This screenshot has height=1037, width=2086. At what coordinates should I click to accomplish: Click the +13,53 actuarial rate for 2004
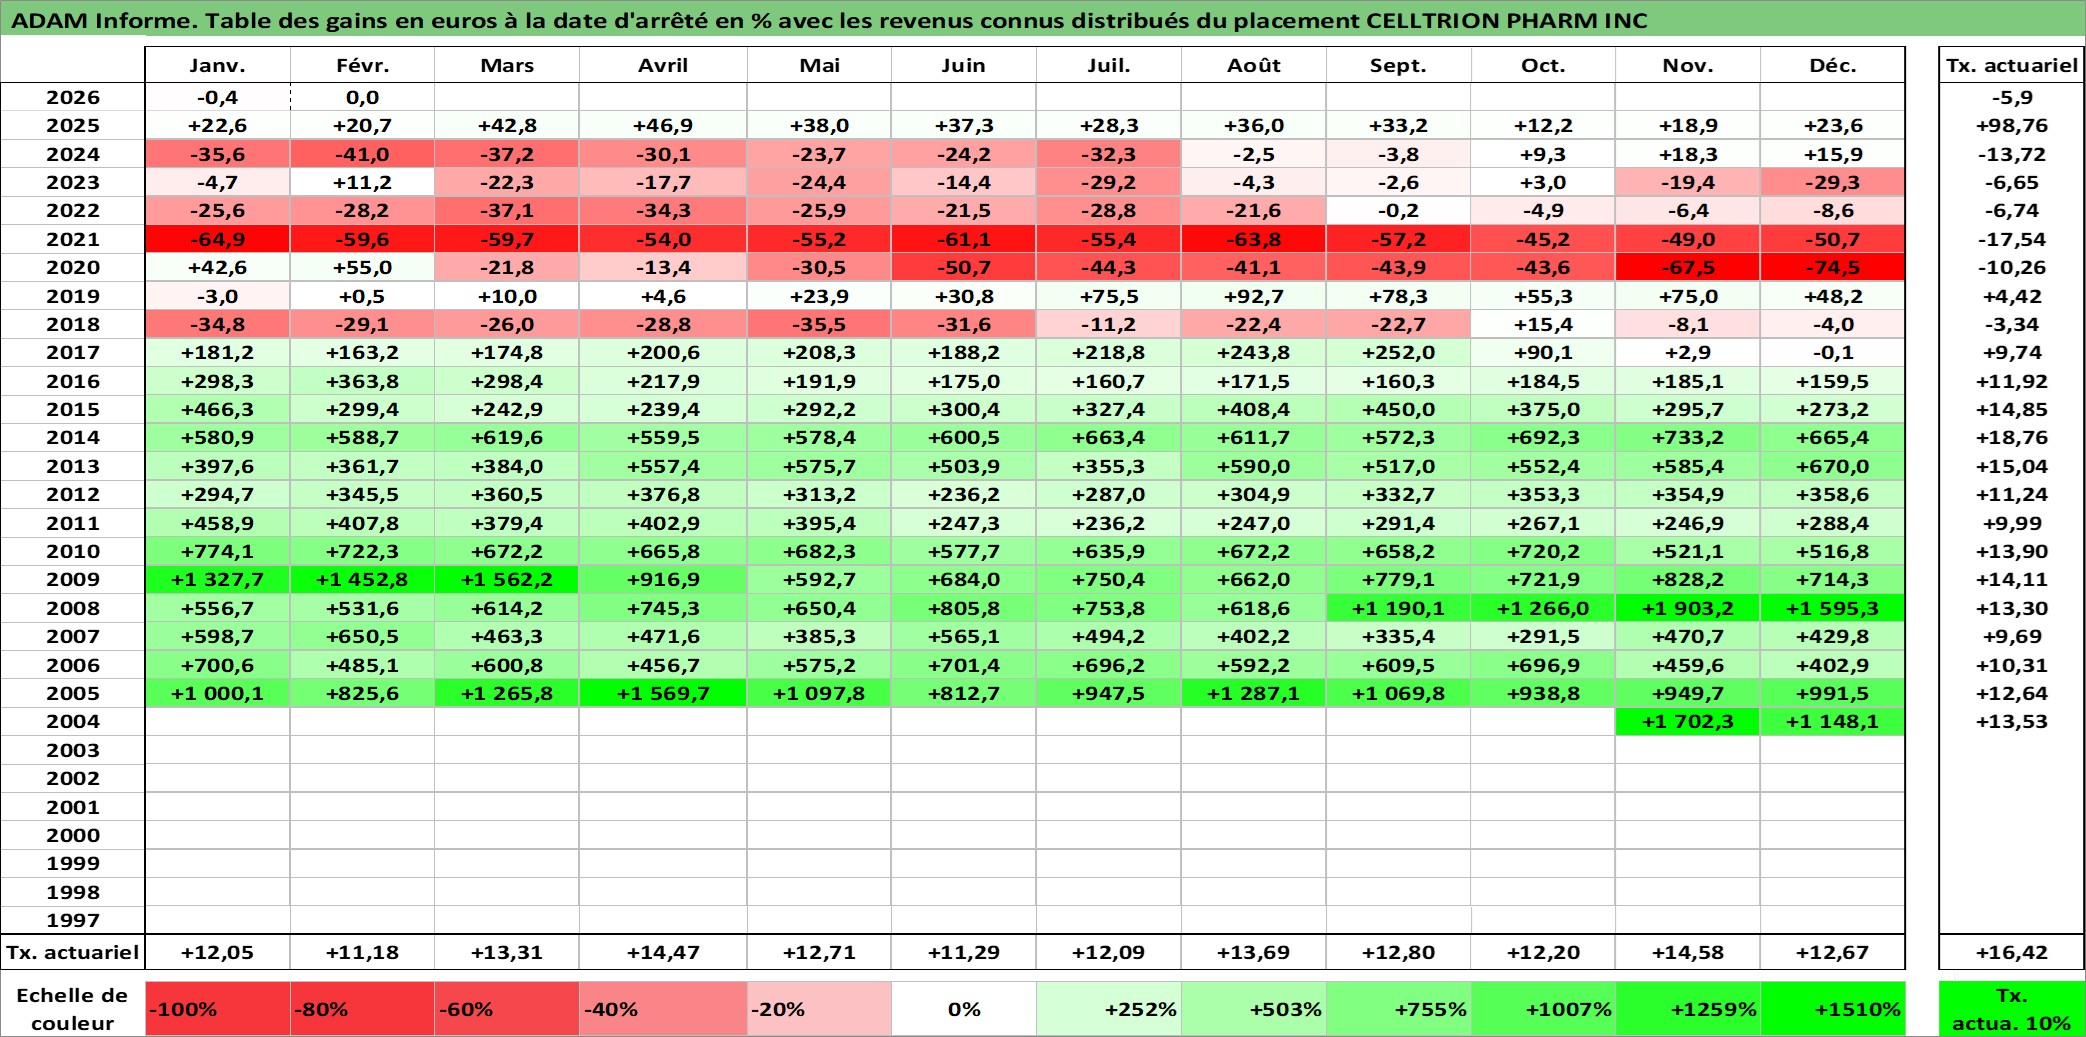[2011, 721]
